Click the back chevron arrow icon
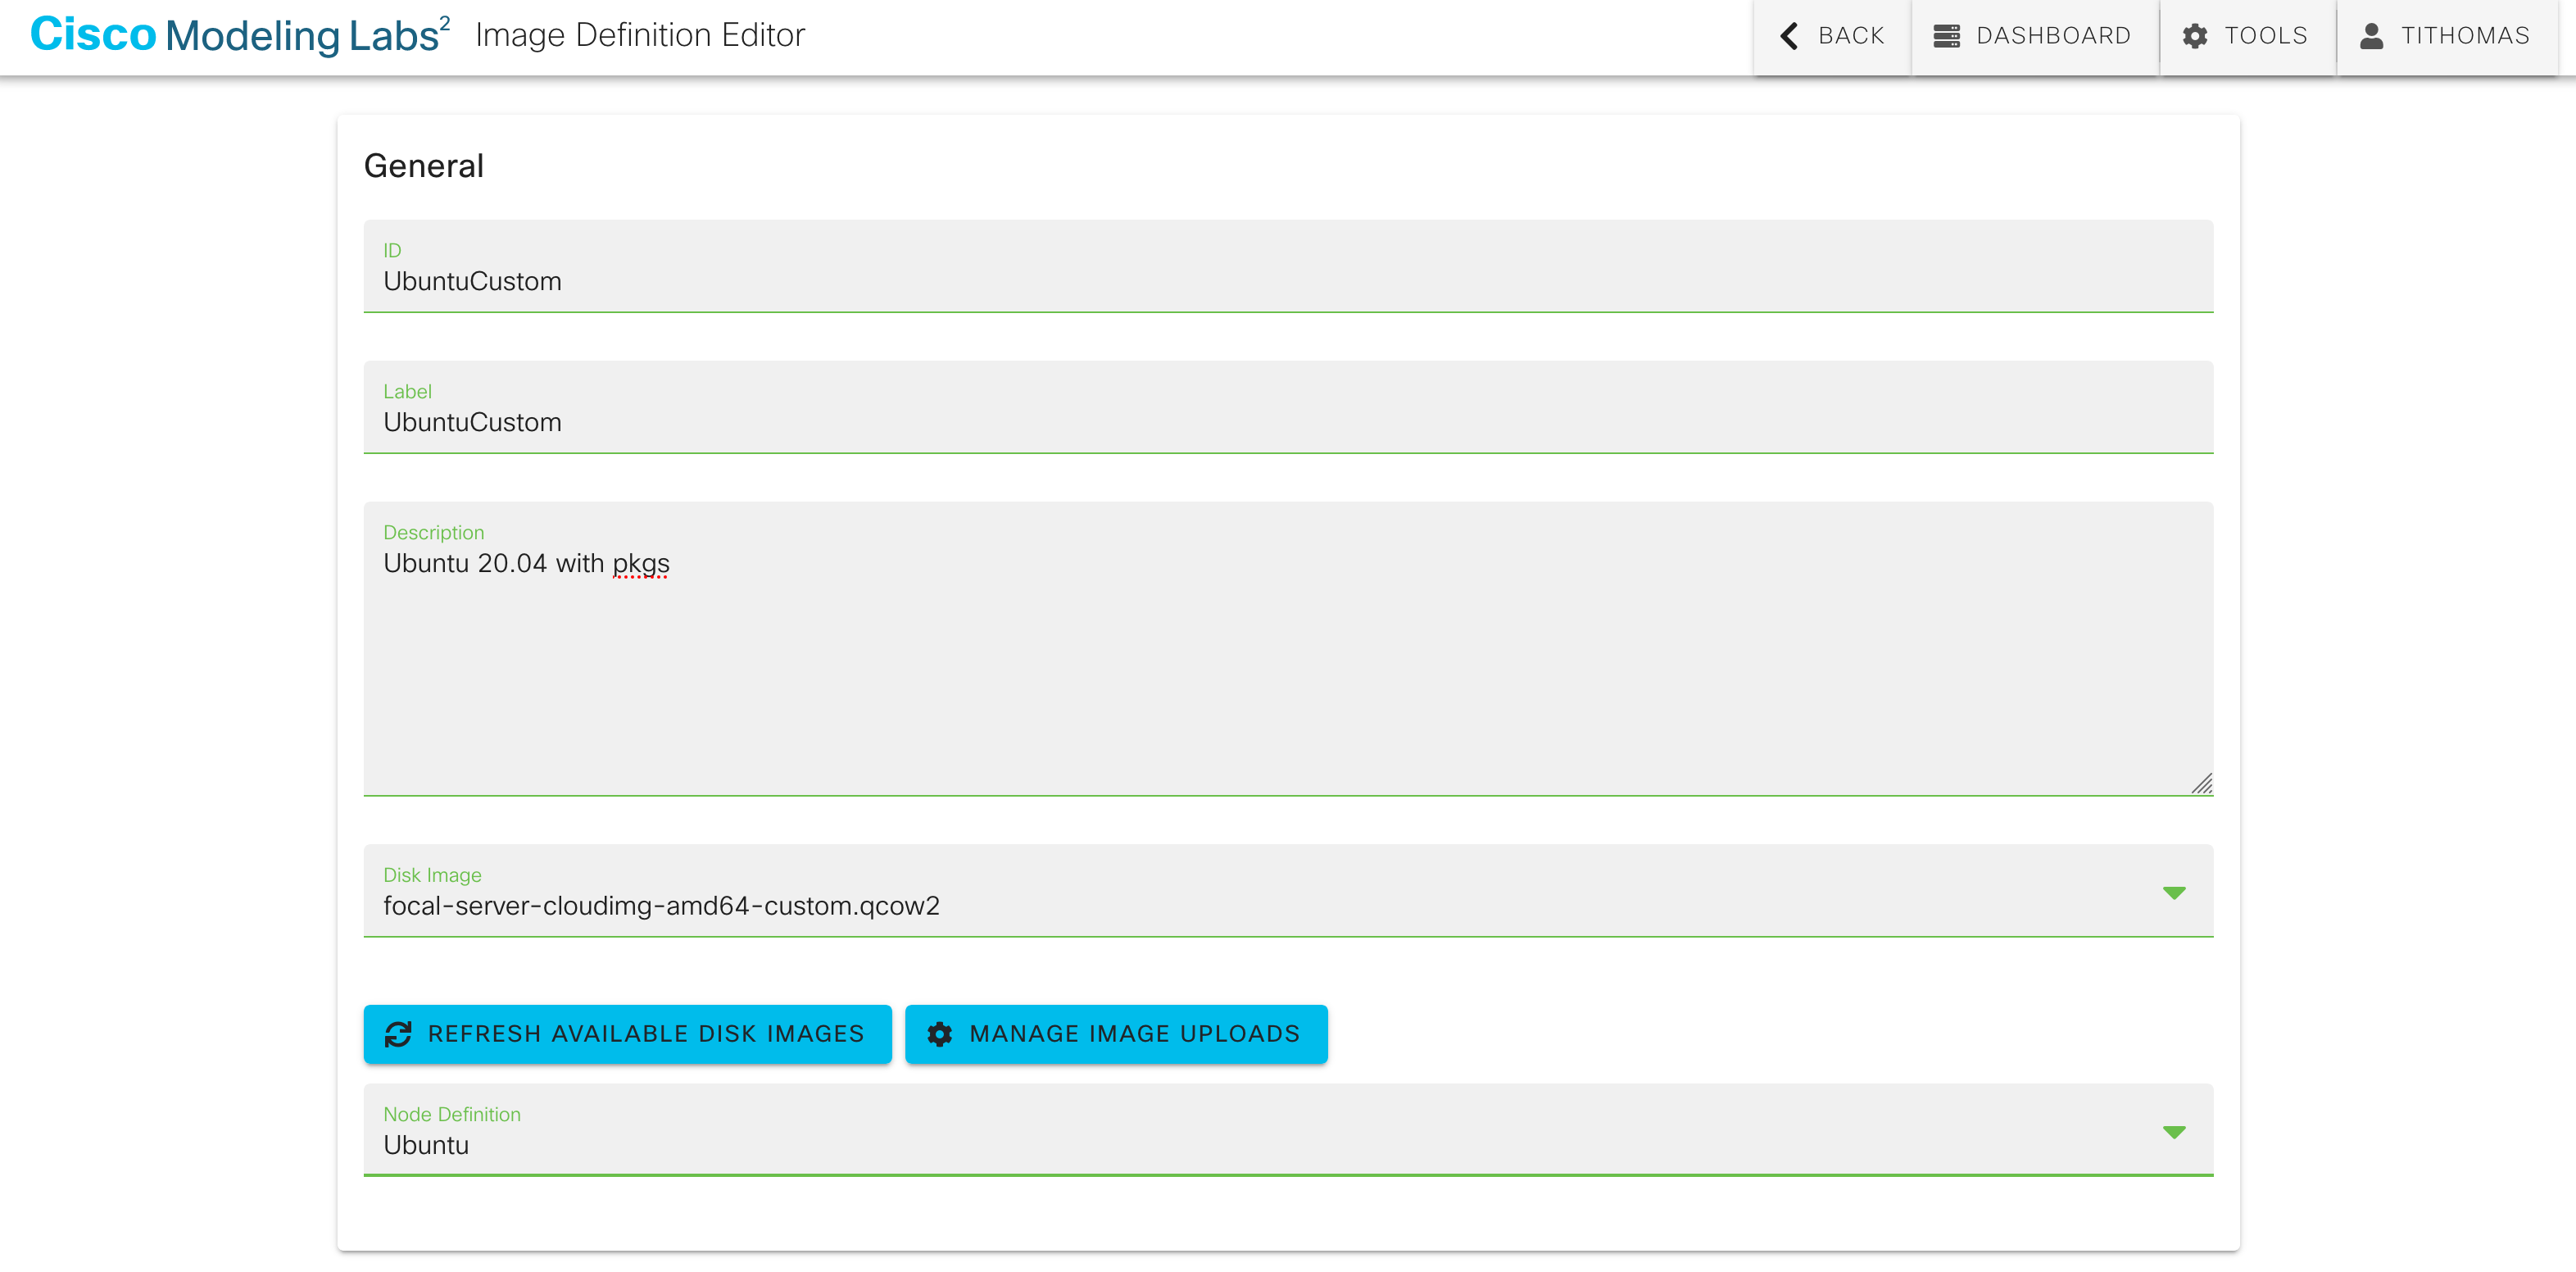 1789,36
